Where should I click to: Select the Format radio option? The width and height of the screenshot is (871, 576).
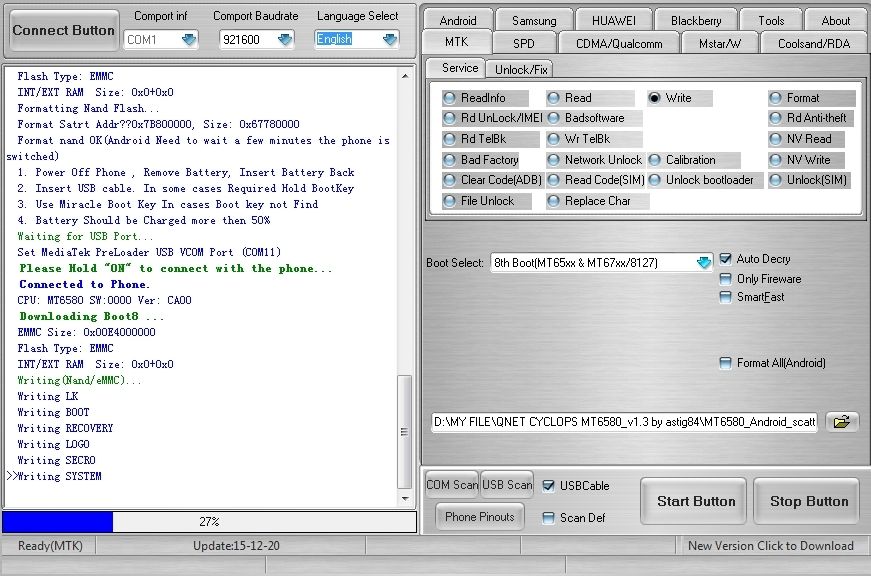point(777,98)
